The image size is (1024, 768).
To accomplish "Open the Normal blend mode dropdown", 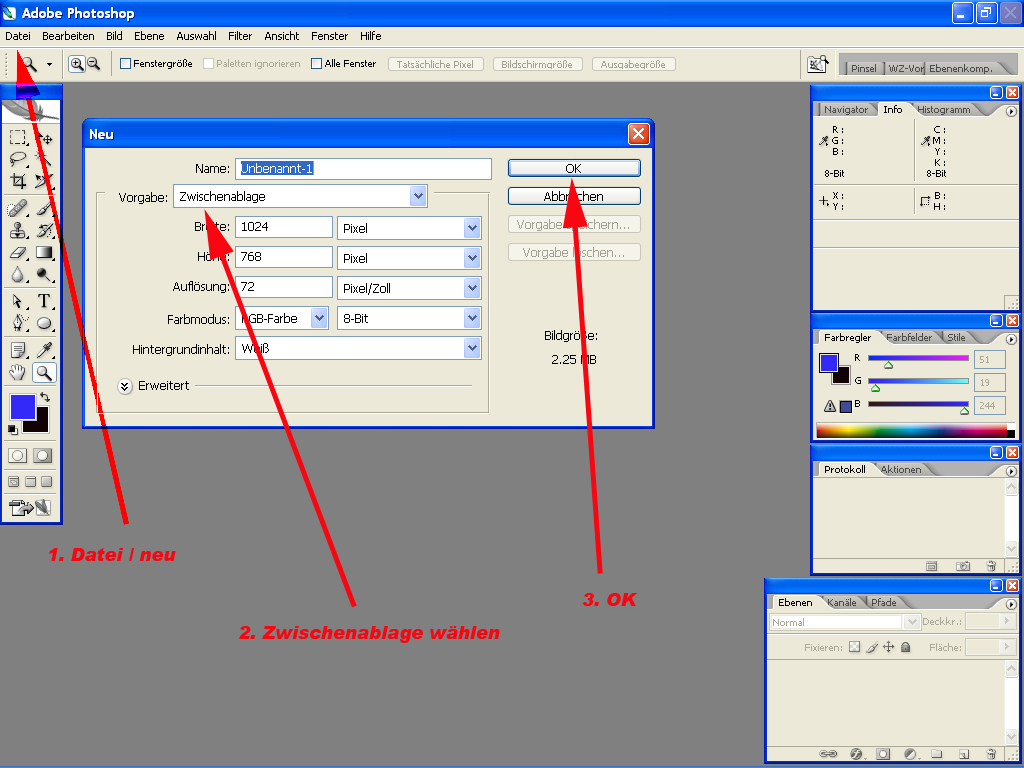I will tap(844, 622).
